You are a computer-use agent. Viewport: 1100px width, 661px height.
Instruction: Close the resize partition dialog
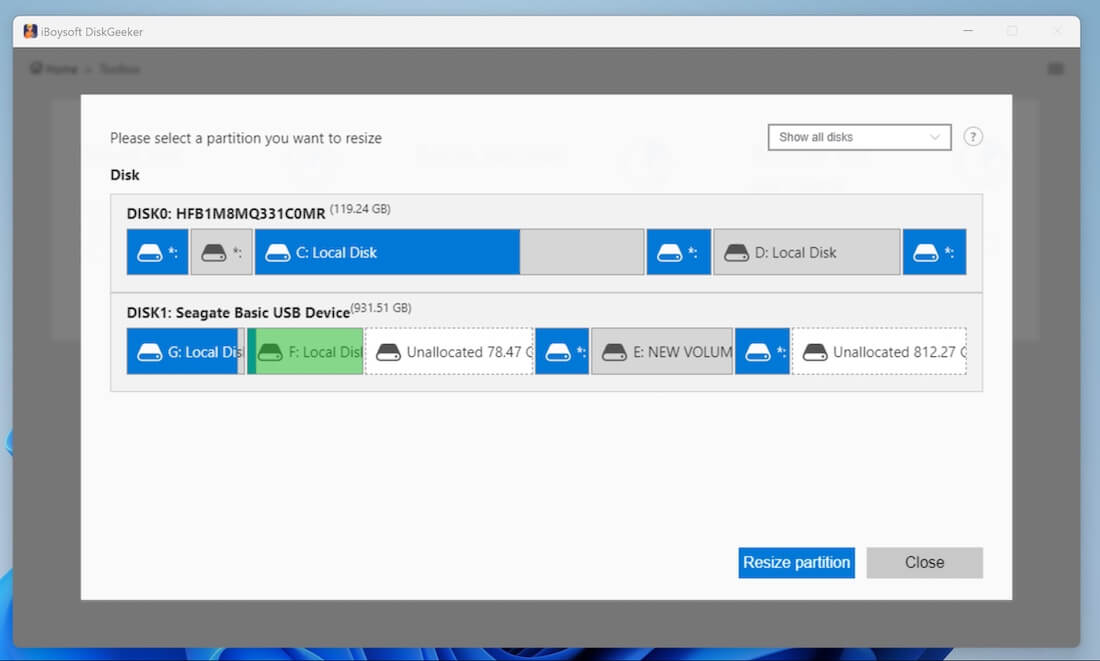pos(925,563)
